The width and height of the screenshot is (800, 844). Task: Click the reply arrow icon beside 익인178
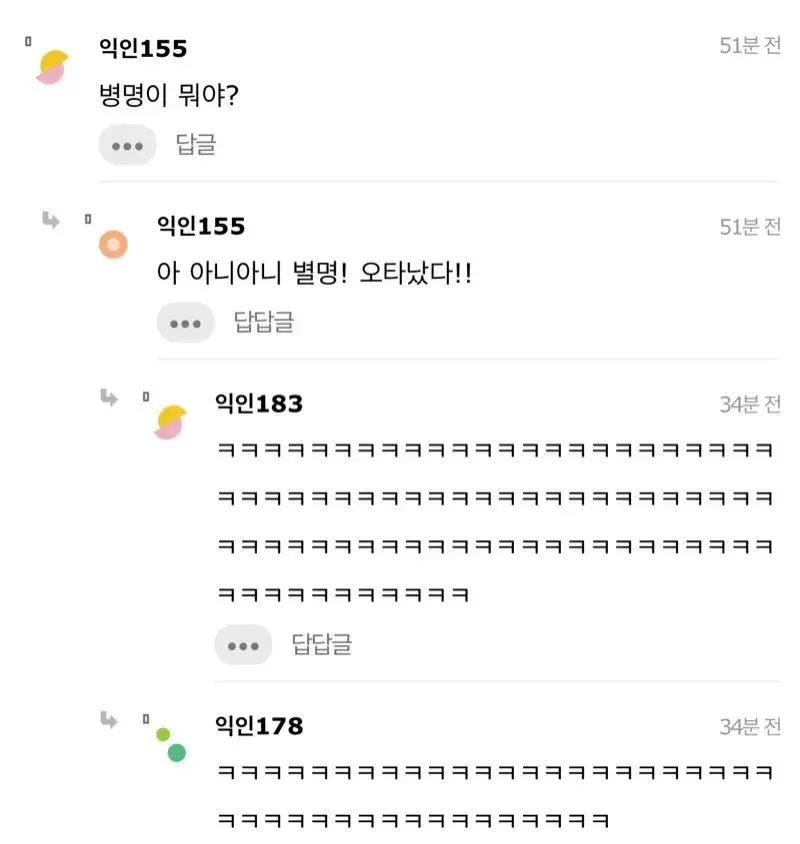[x=108, y=719]
